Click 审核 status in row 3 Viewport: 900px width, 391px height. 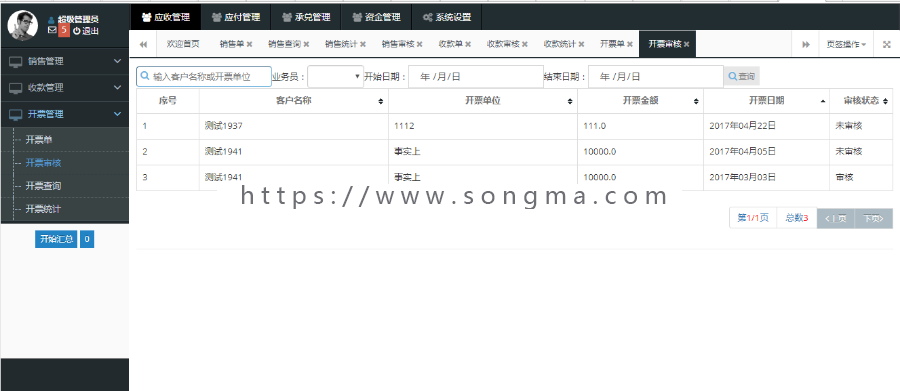tap(844, 177)
